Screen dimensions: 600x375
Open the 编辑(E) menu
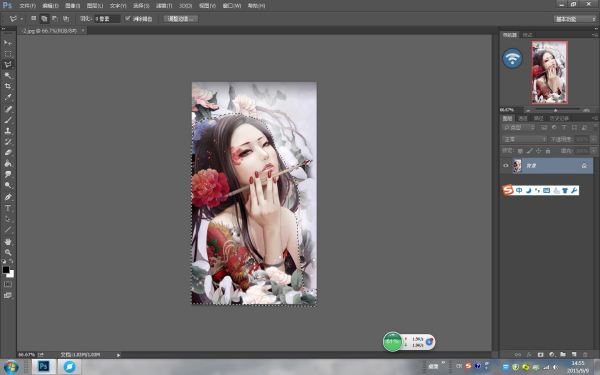click(51, 6)
